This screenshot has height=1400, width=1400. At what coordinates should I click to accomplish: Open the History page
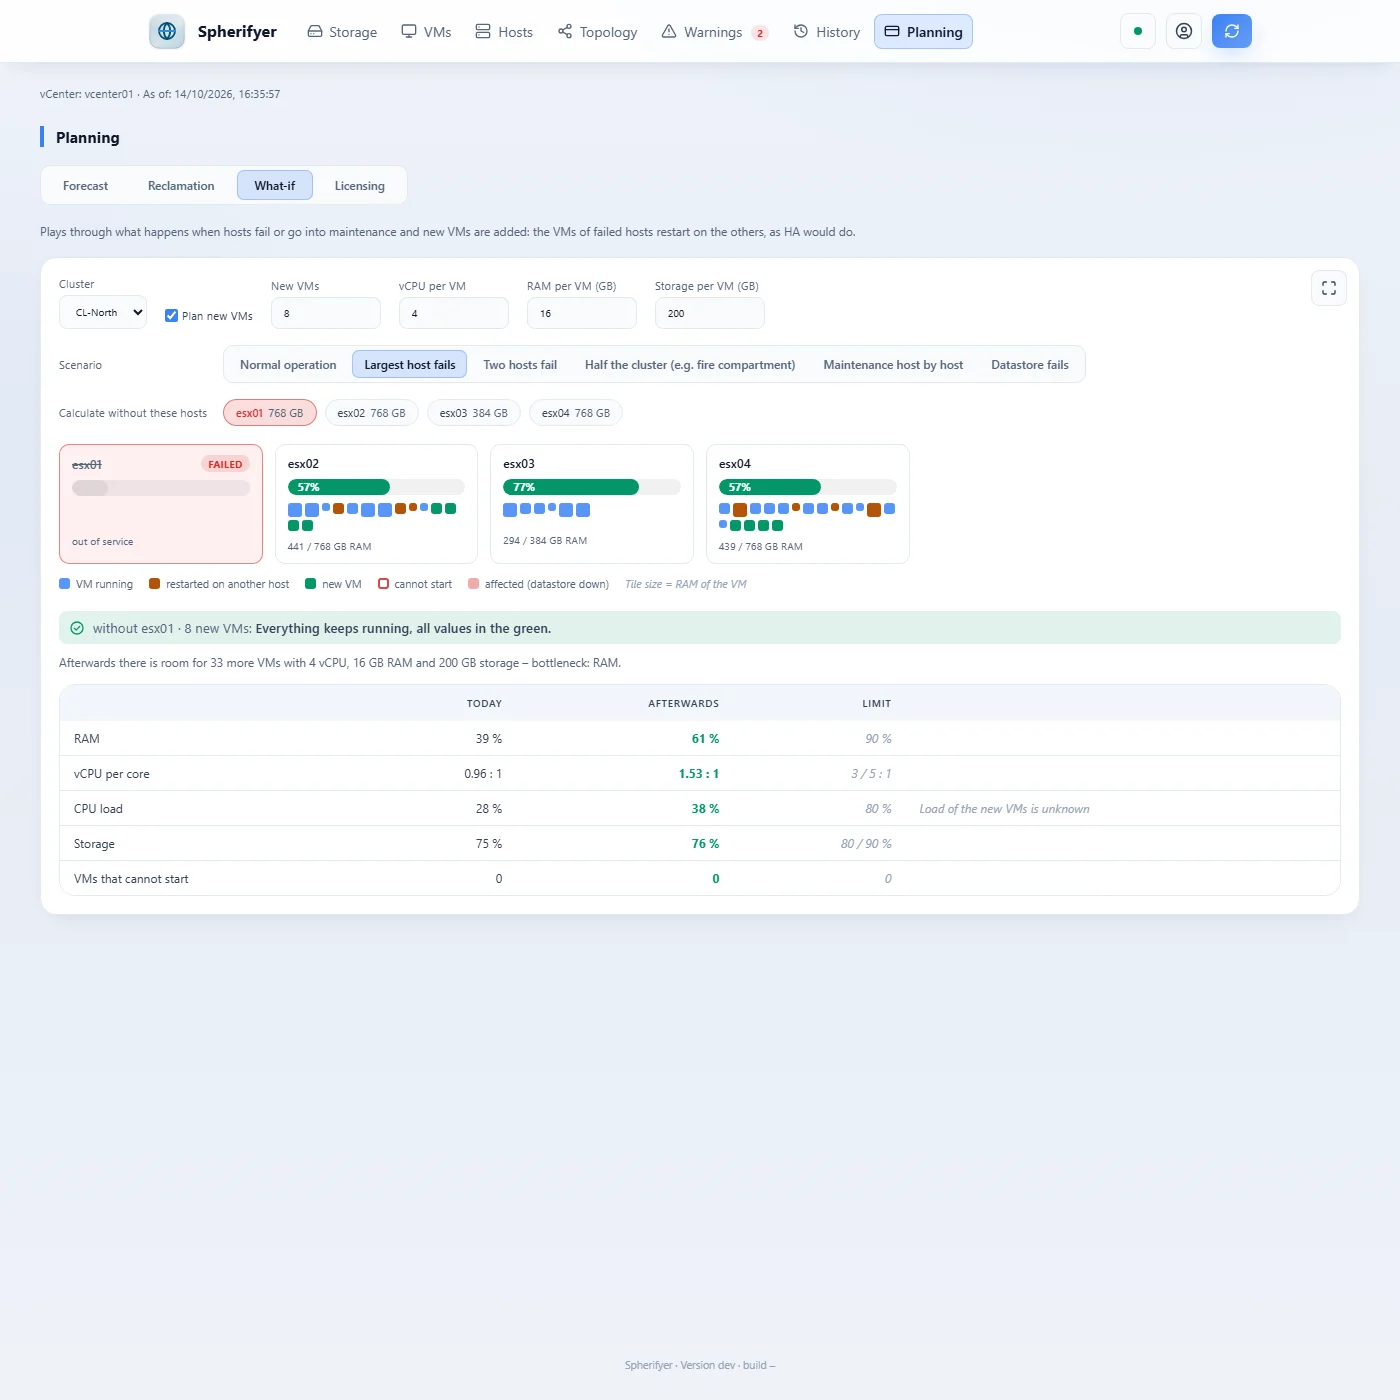(x=827, y=32)
